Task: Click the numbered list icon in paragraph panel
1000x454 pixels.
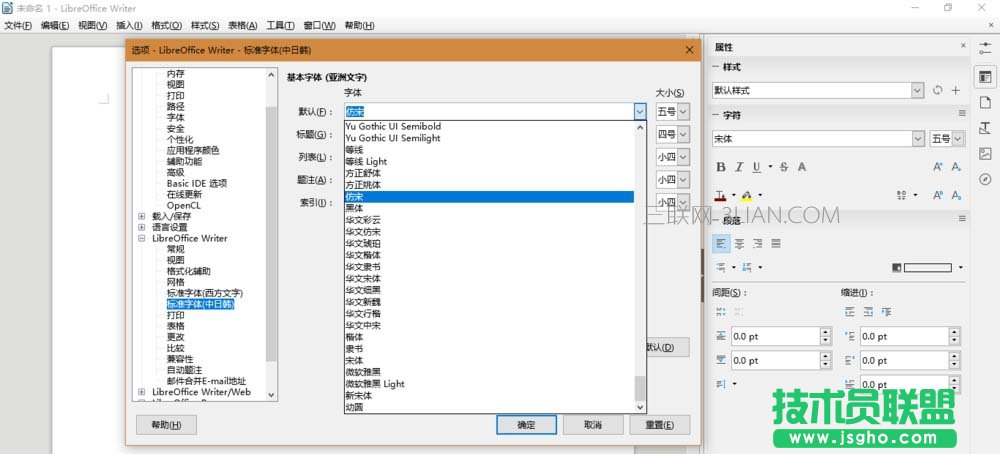Action: 747,267
